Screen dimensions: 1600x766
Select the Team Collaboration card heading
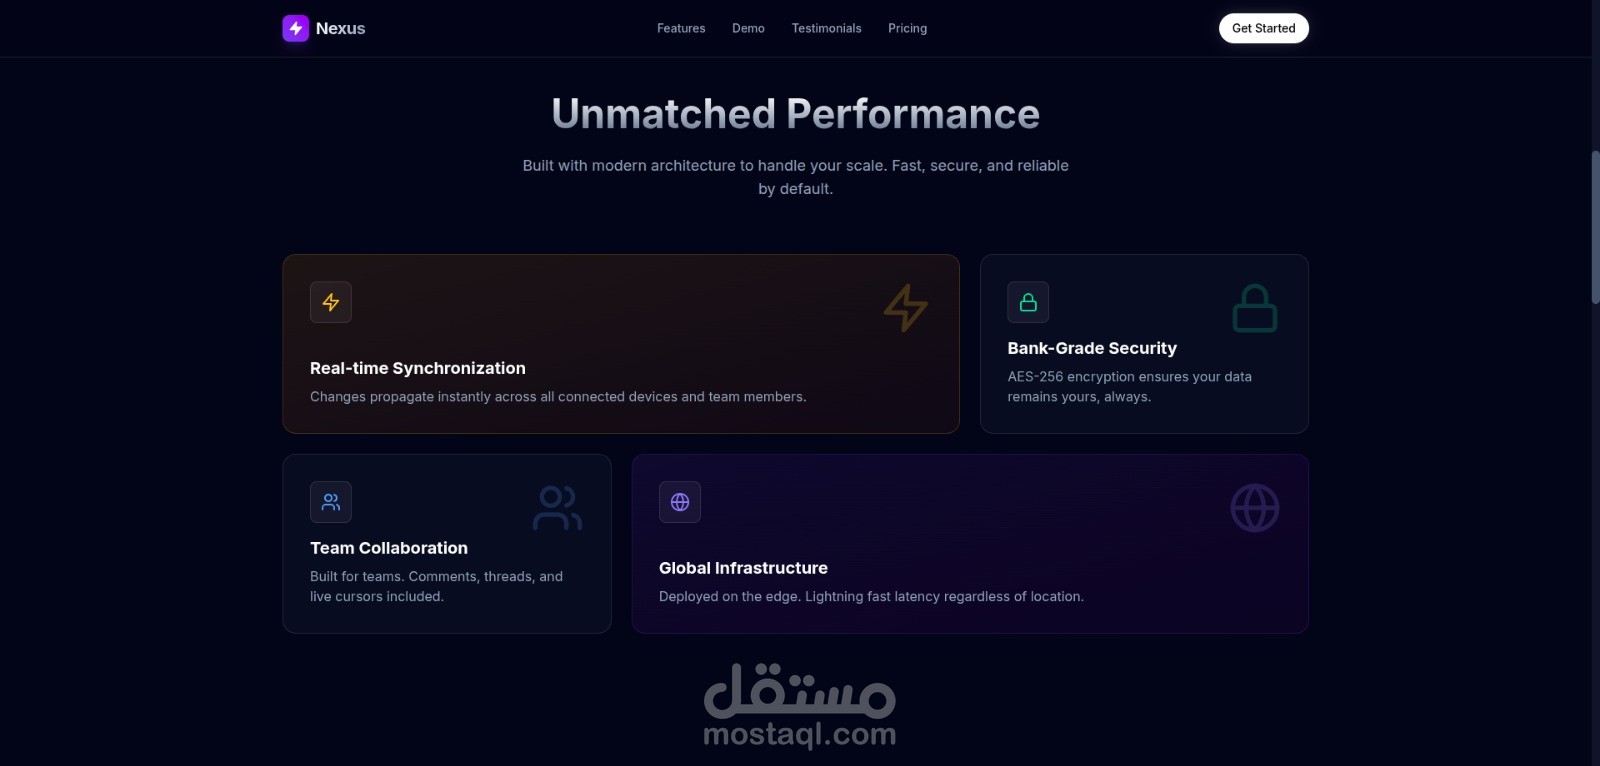(x=389, y=548)
